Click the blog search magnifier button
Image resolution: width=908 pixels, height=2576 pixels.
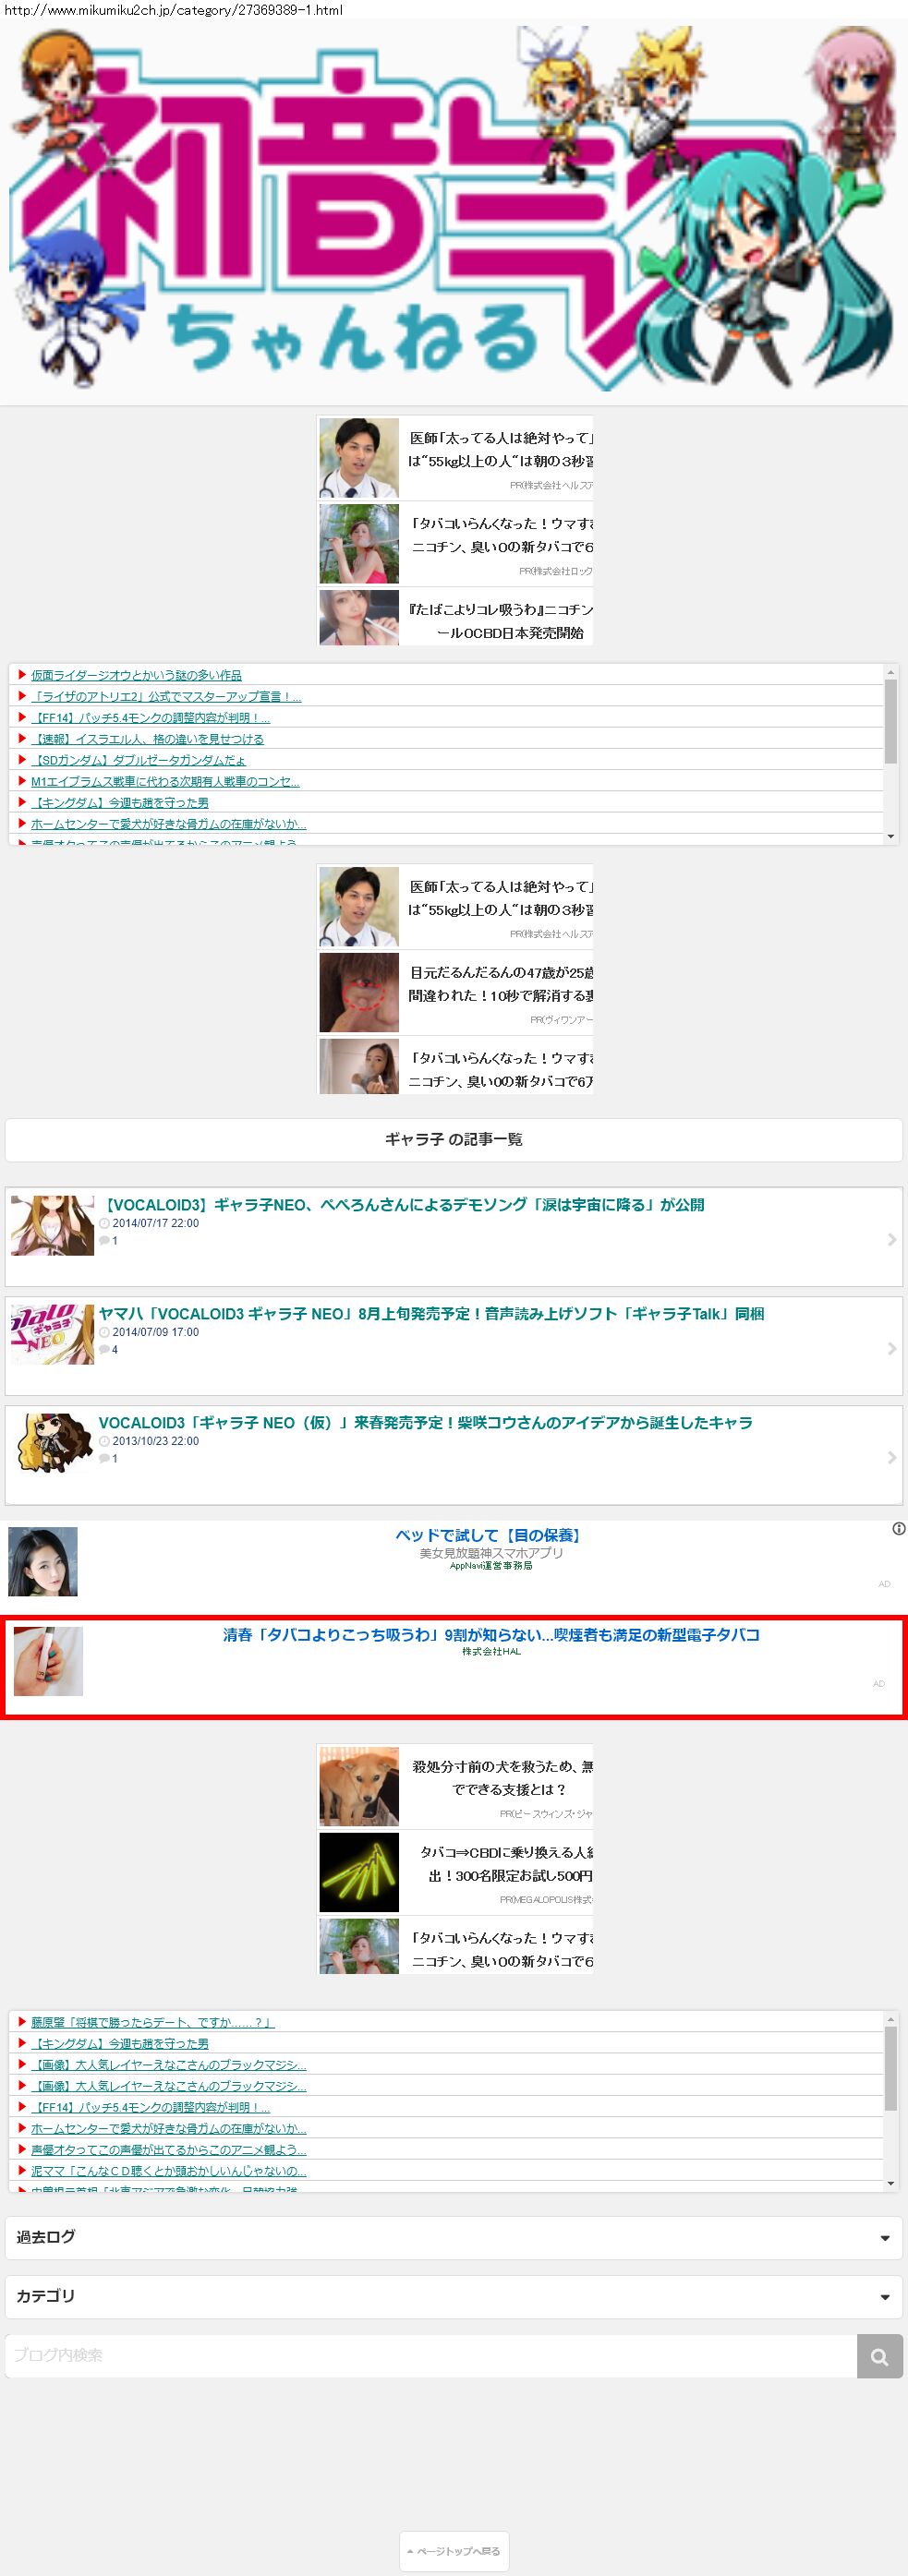879,2356
